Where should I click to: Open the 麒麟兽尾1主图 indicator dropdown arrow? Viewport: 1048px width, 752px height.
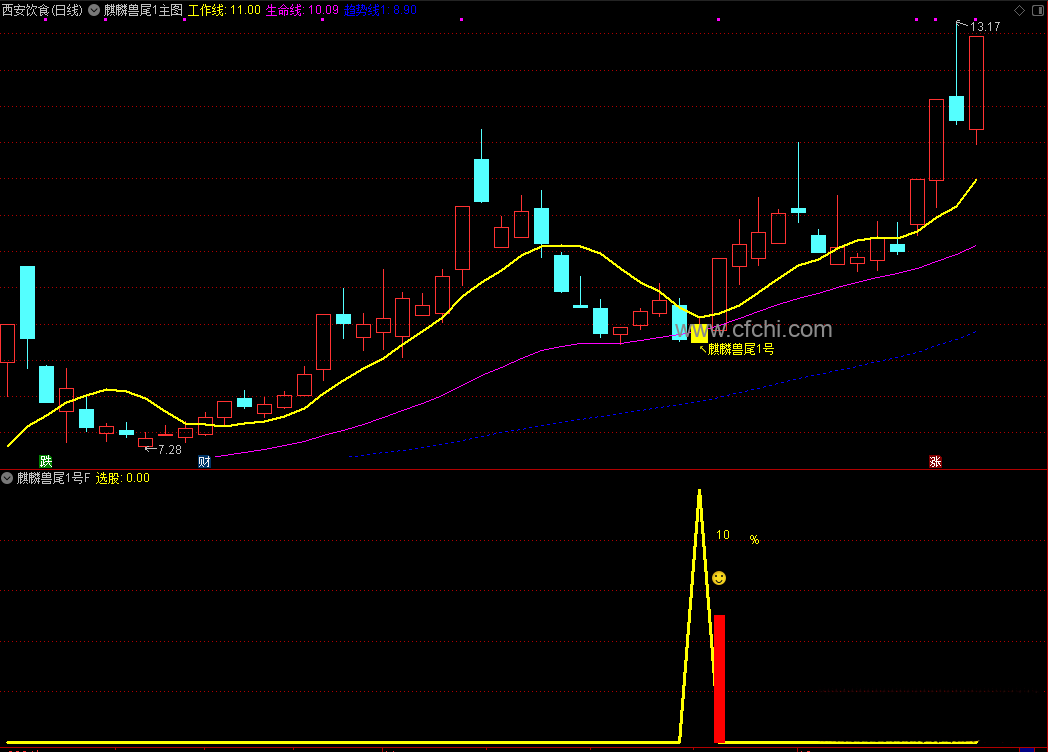tap(94, 10)
